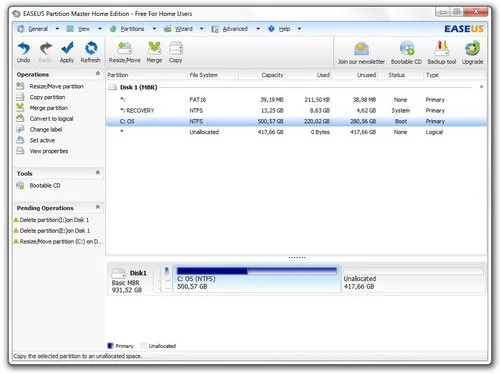Collapse the Disk 1 (MBR) group
Image resolution: width=500 pixels, height=374 pixels.
[481, 87]
